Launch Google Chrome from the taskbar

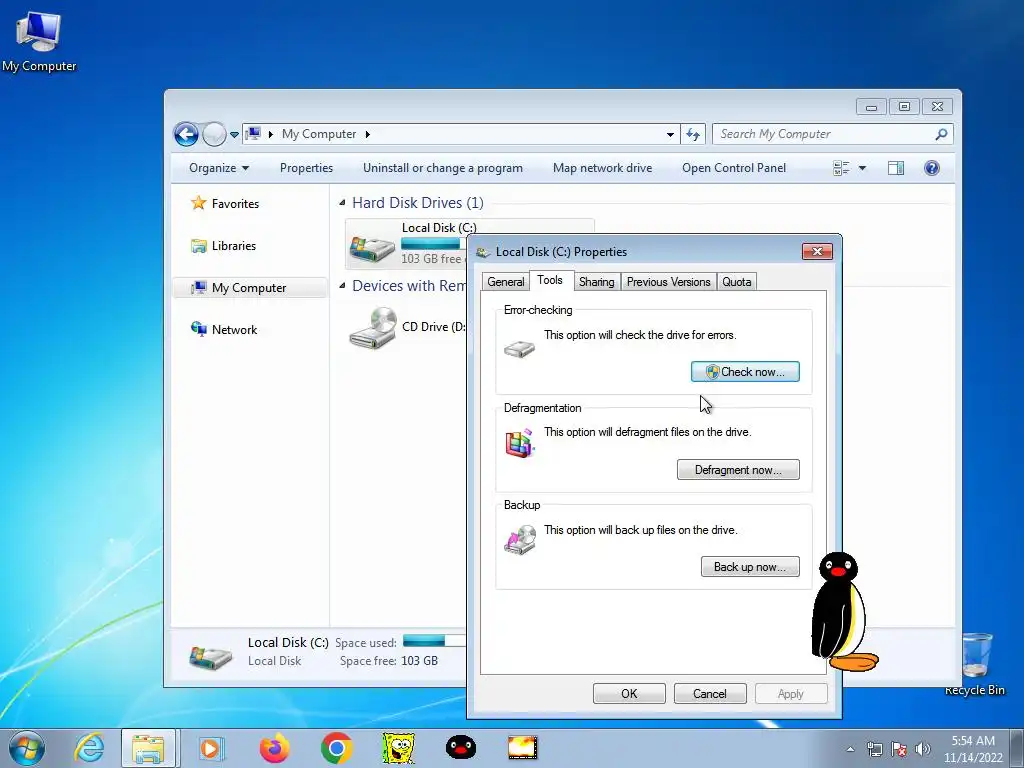336,748
